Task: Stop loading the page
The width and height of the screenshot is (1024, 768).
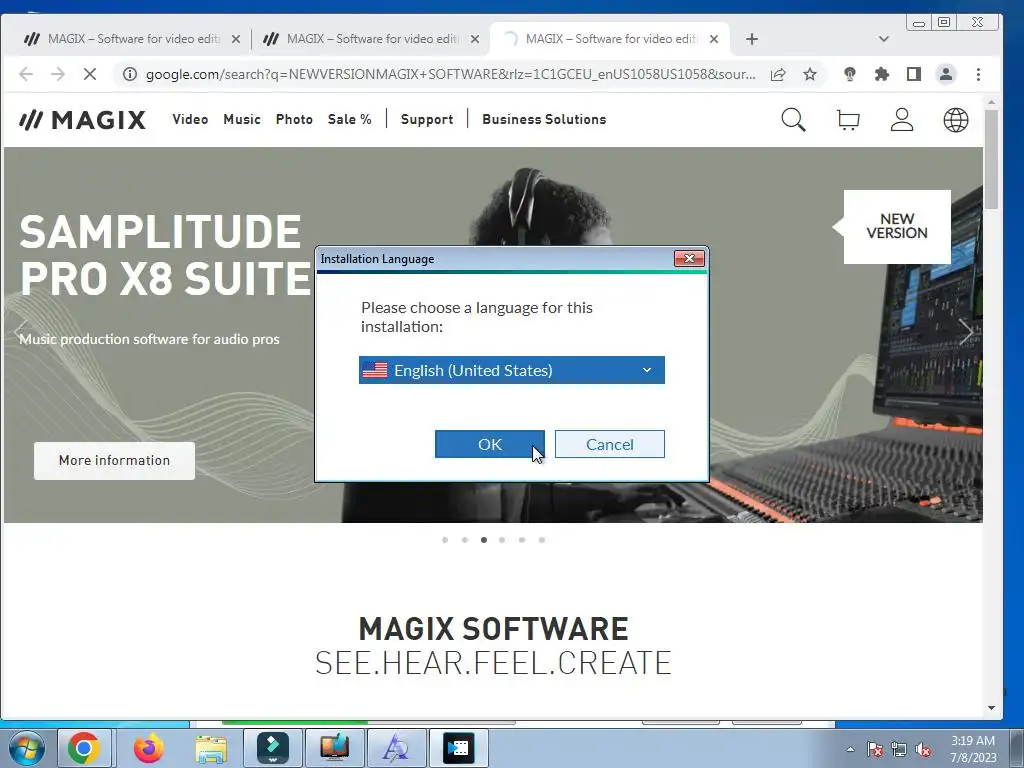Action: [90, 74]
